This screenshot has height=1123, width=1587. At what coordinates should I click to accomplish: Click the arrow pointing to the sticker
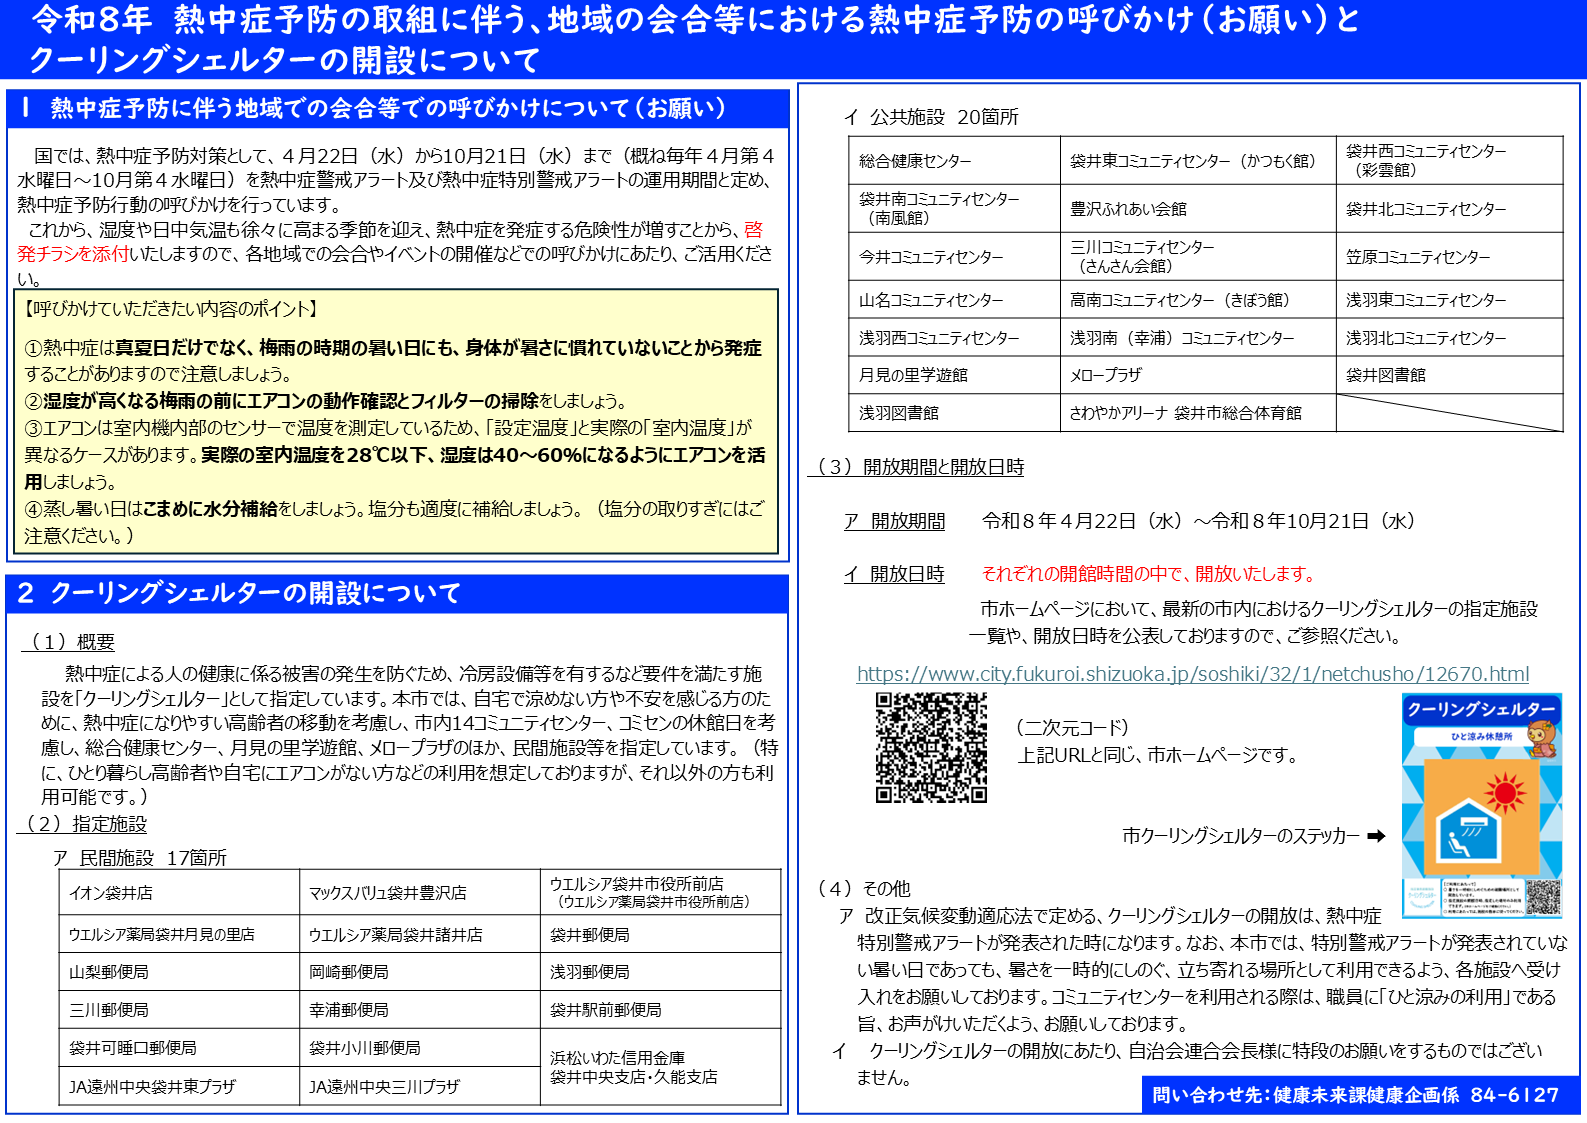pos(1376,836)
